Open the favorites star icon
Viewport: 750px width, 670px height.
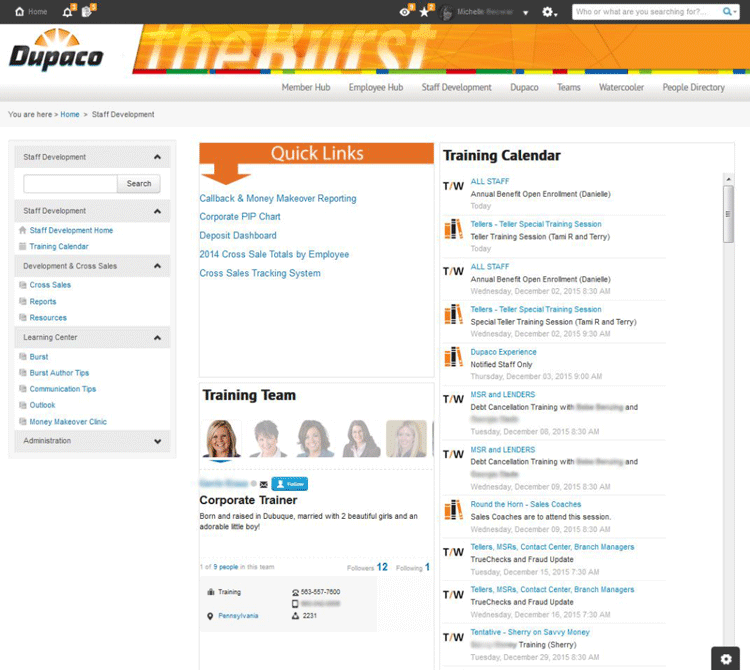pyautogui.click(x=424, y=11)
